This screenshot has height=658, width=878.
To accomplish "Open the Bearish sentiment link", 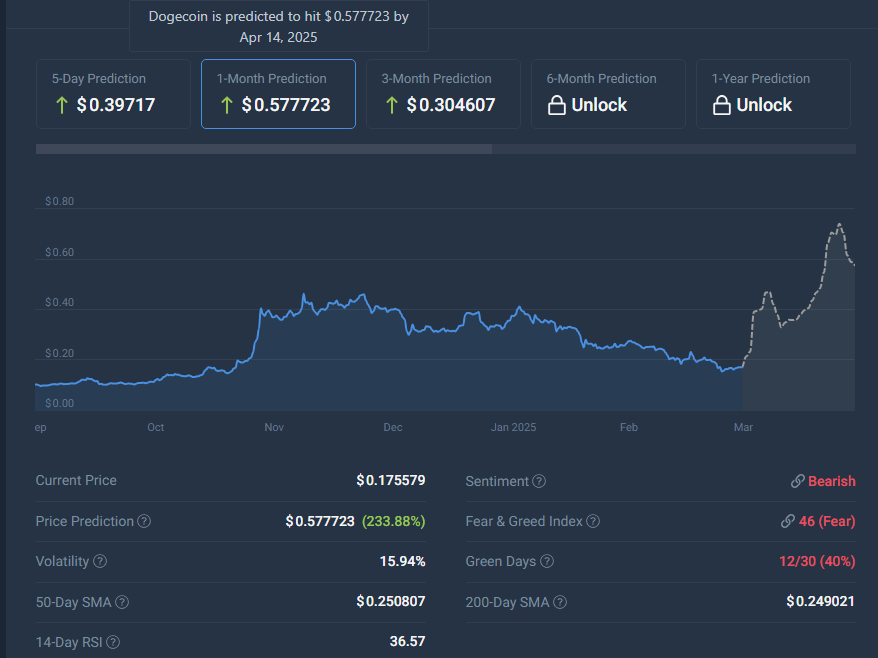I will (823, 481).
